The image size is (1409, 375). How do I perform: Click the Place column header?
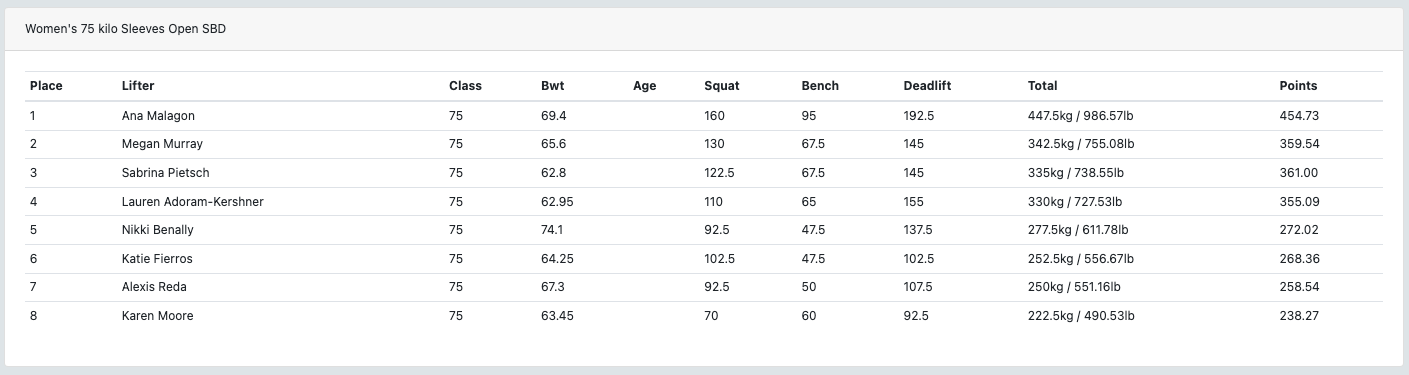[46, 86]
